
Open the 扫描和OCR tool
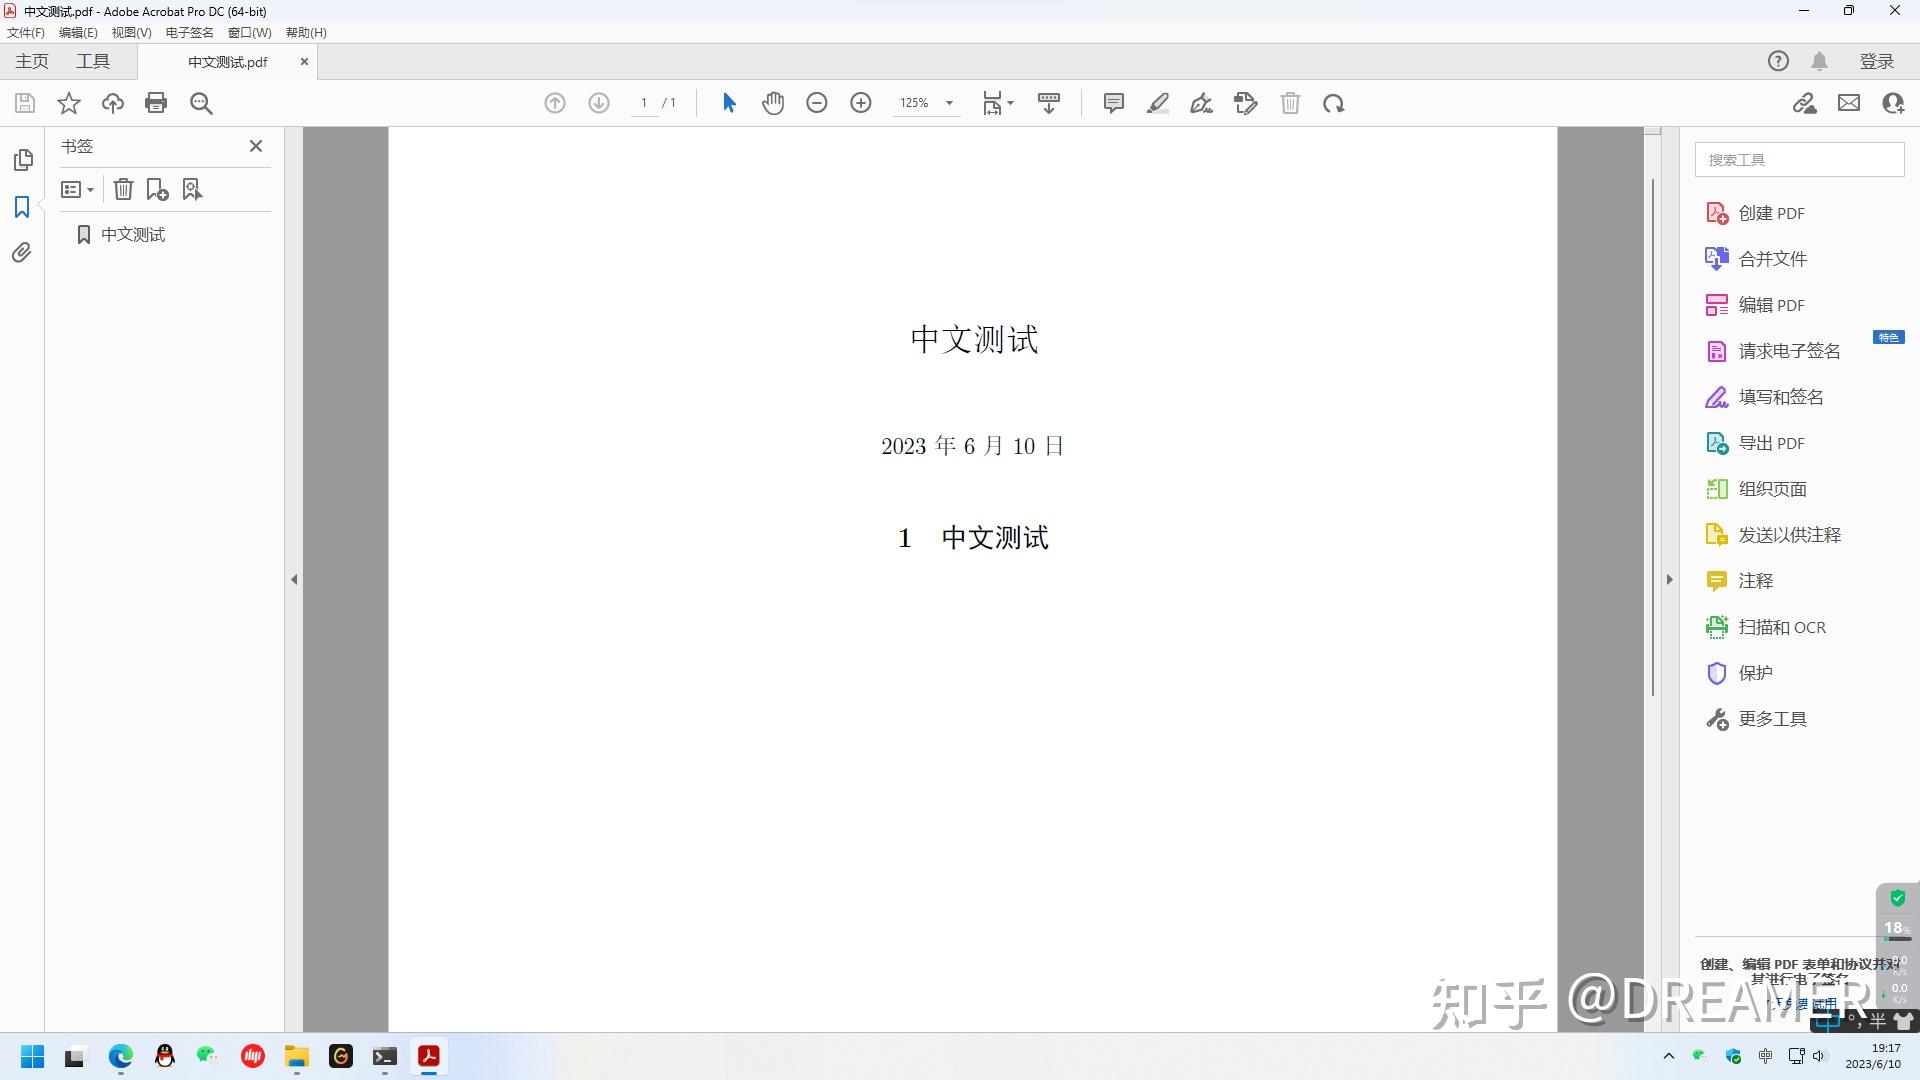[1782, 626]
